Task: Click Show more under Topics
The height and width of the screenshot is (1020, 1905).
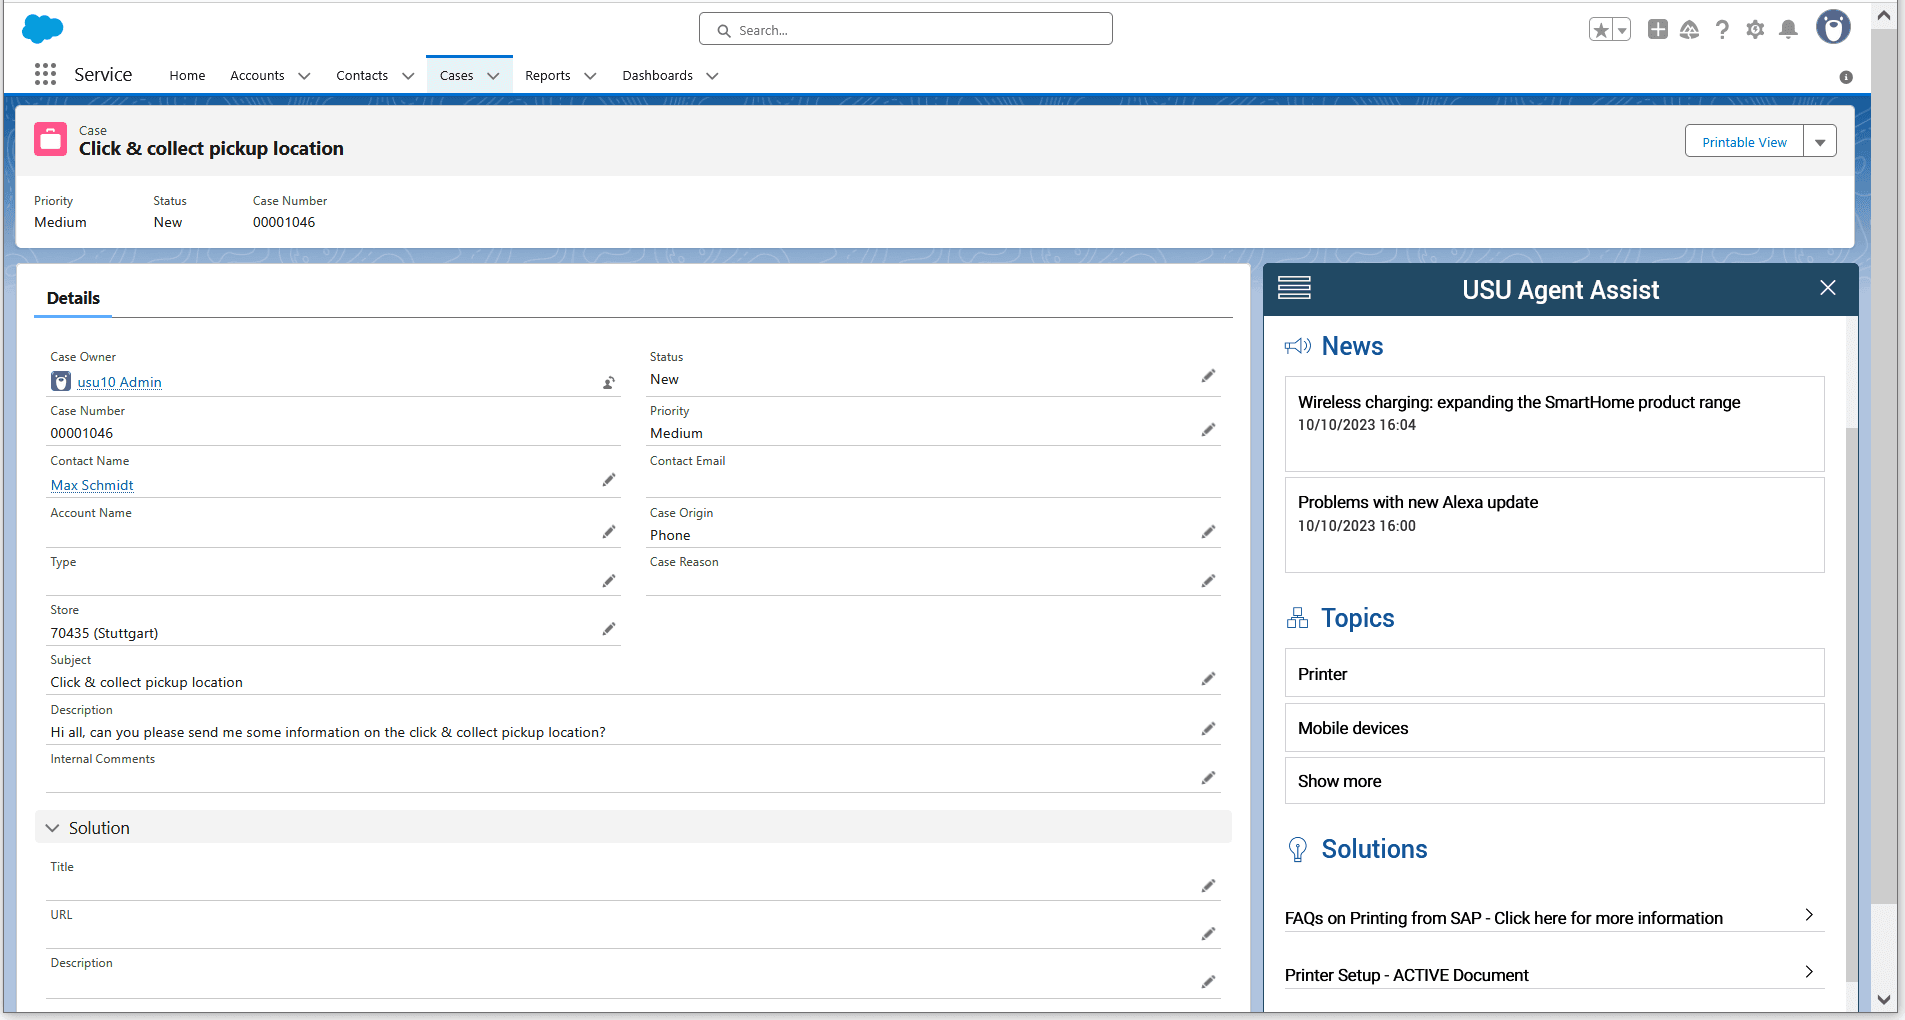Action: click(1554, 780)
